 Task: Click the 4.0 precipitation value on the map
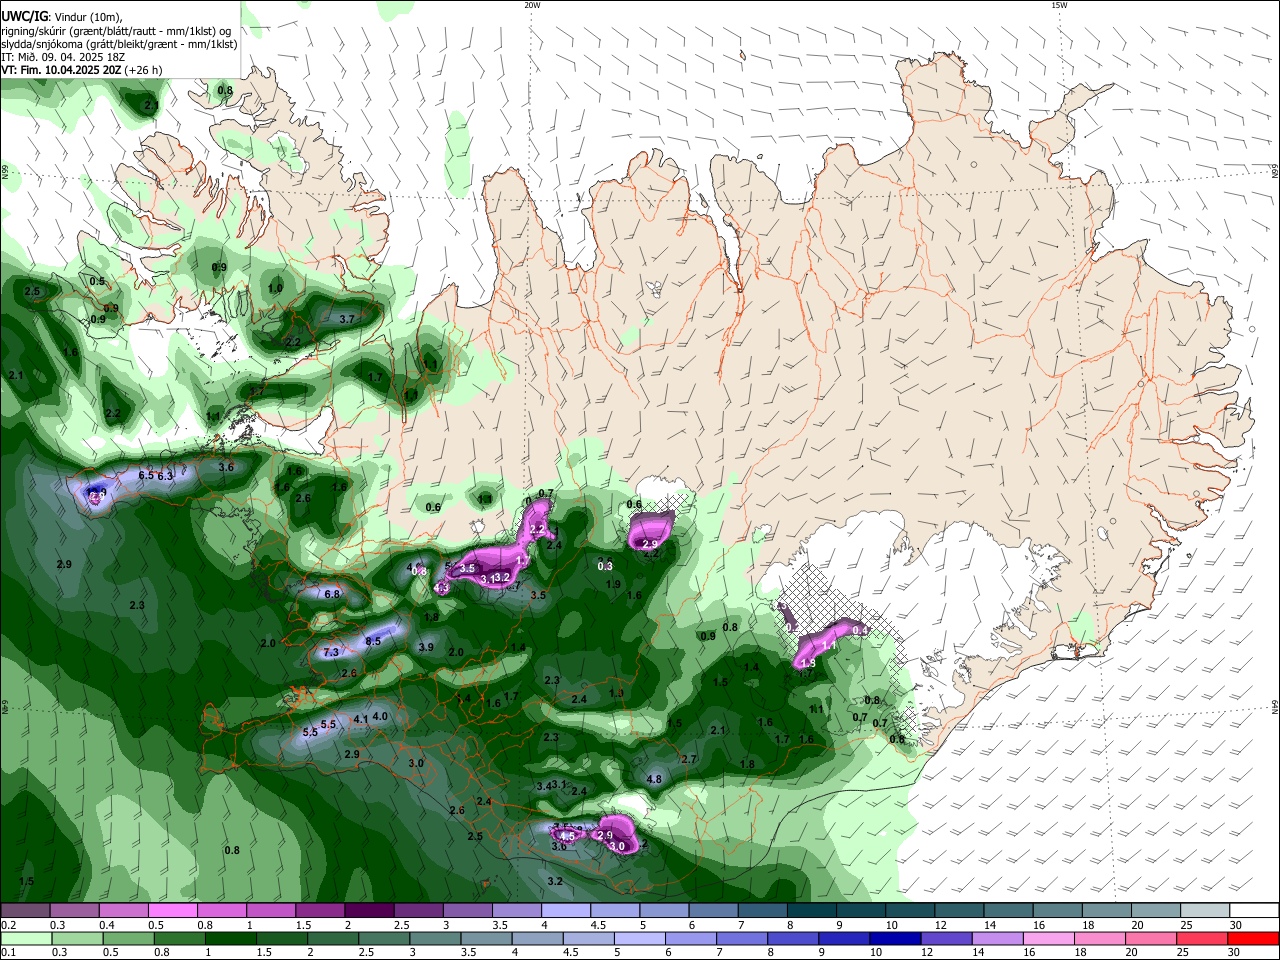[380, 717]
